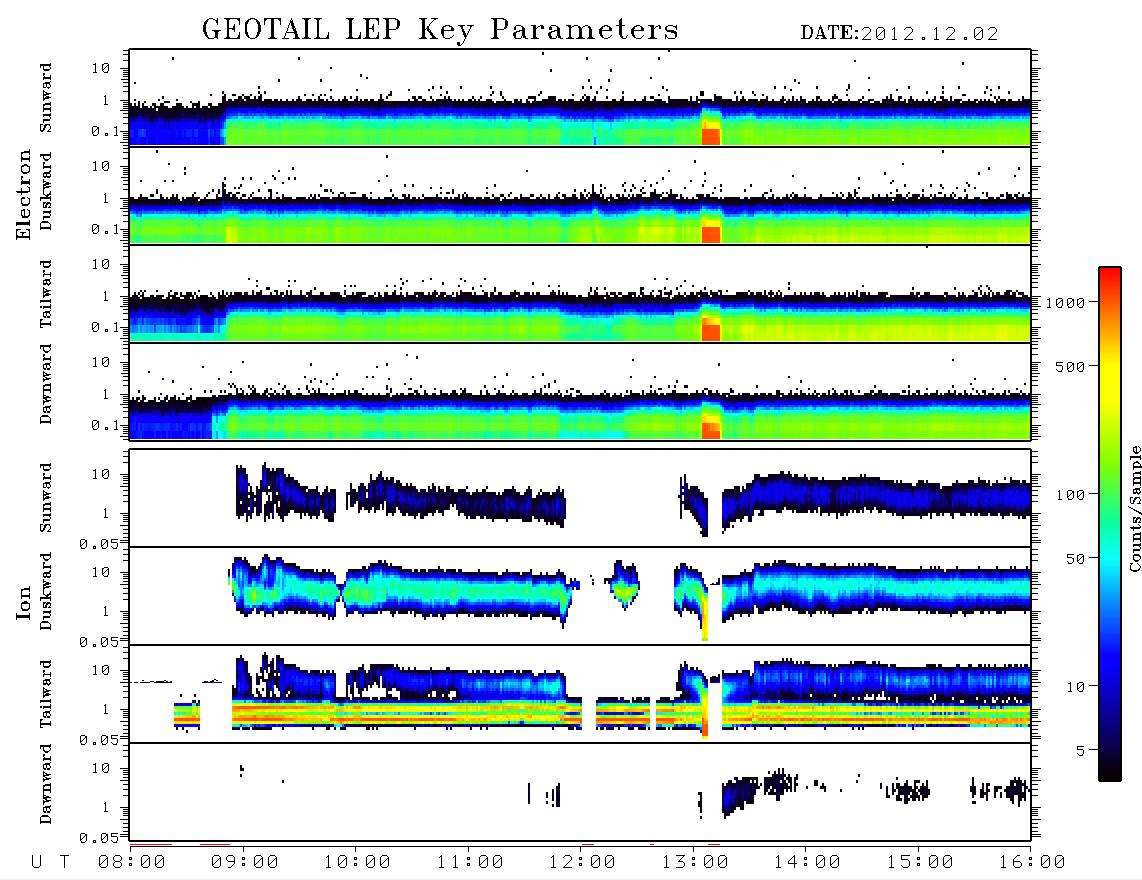Select the 12:00 time tick label

point(582,863)
